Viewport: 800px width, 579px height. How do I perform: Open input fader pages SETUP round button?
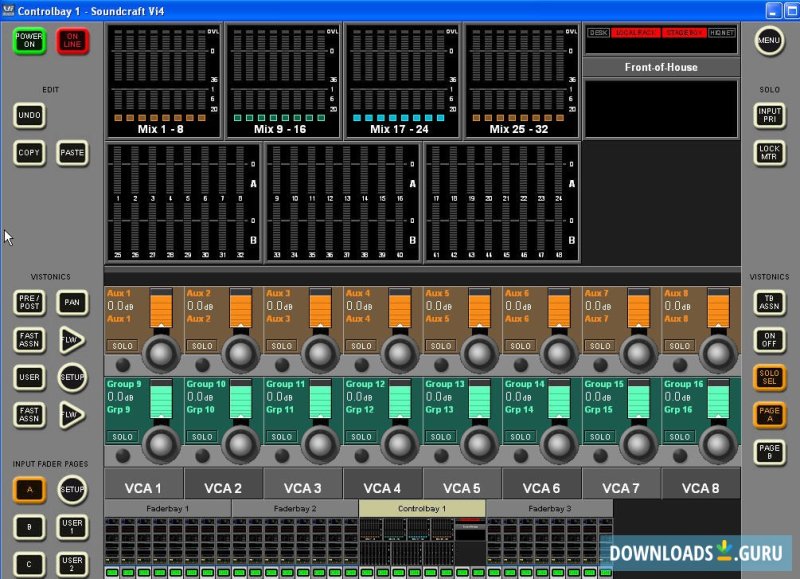click(x=72, y=490)
